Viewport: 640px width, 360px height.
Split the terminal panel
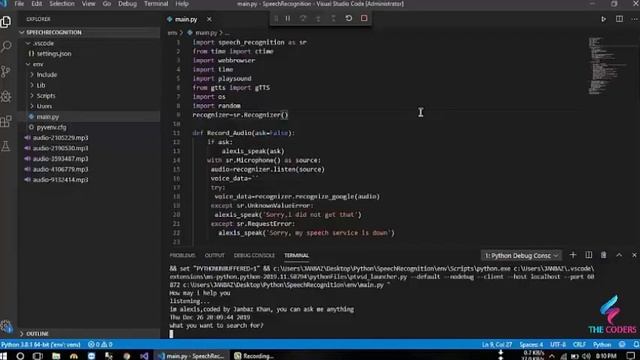[x=588, y=255]
